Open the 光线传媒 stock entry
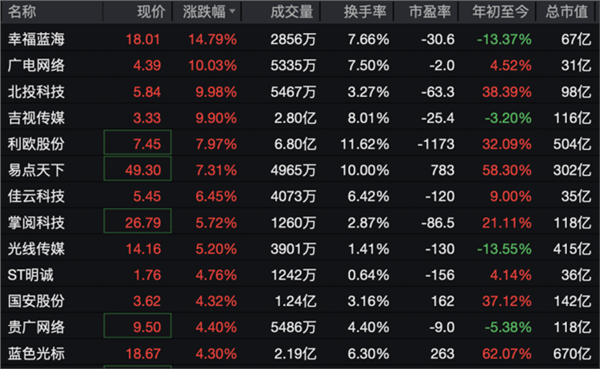 36,249
